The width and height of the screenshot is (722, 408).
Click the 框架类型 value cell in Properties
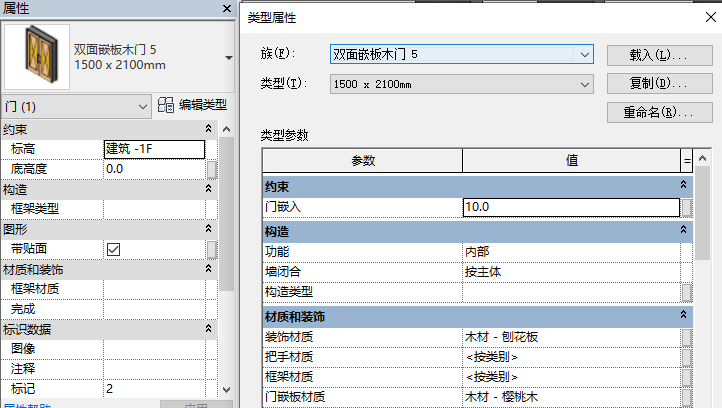coord(154,209)
